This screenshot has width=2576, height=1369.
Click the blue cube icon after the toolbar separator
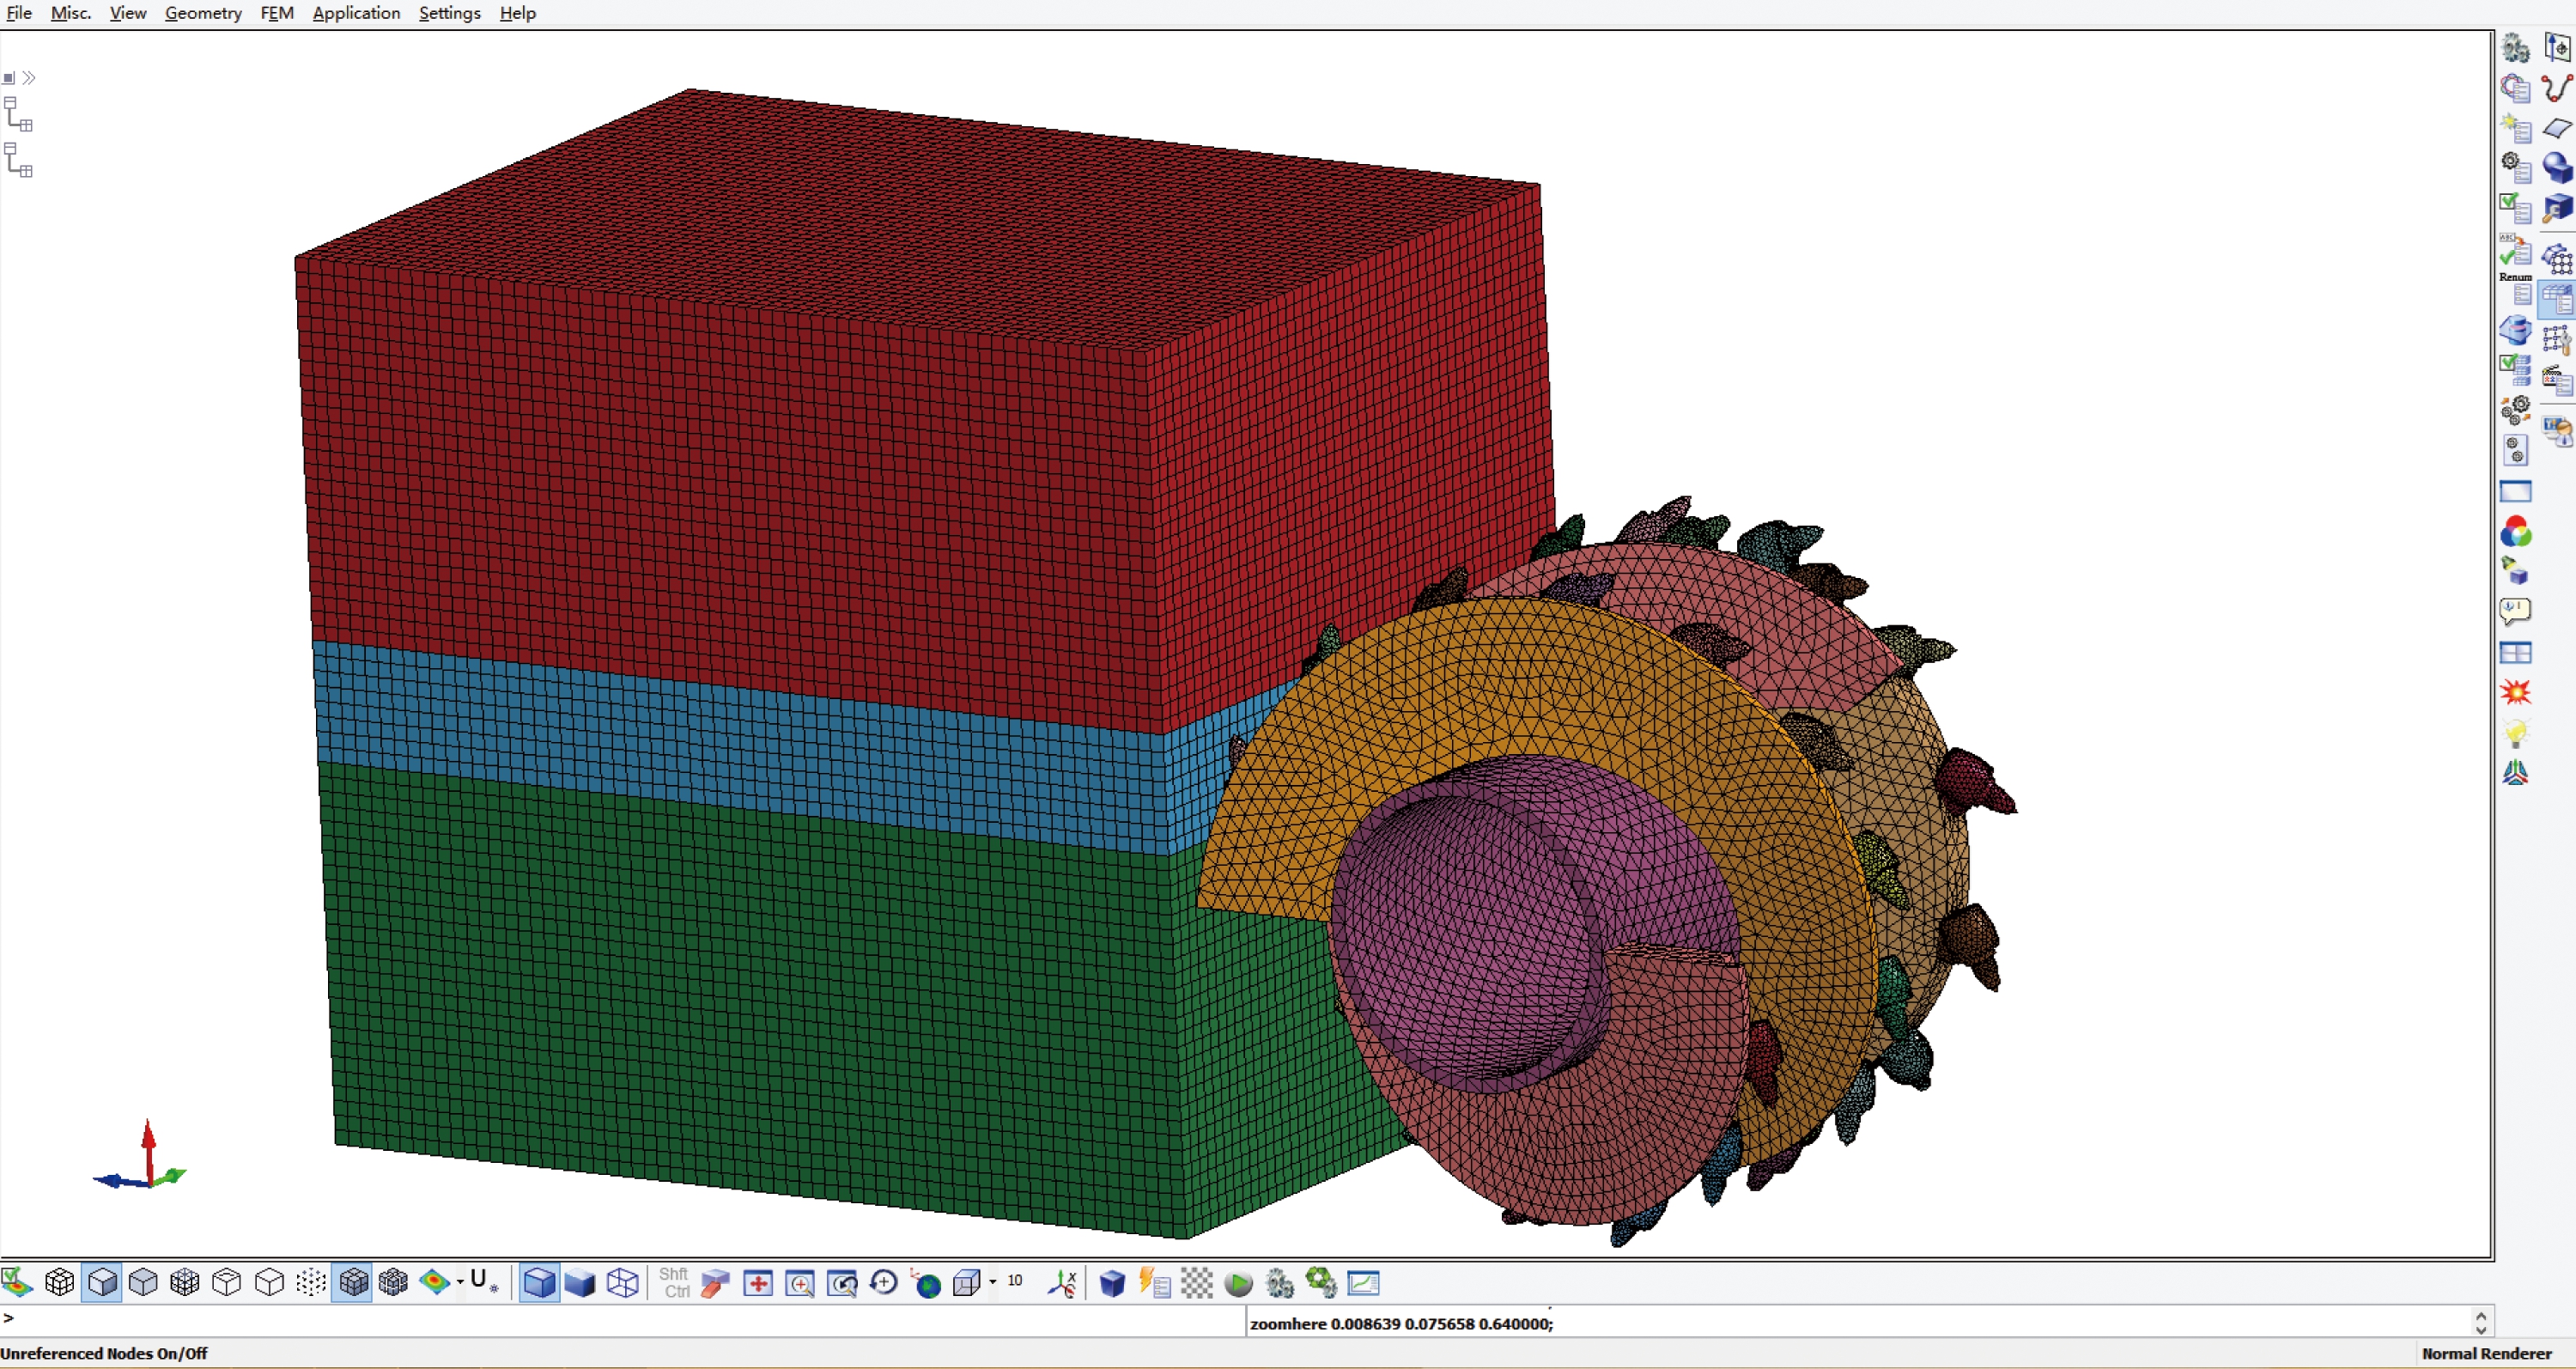(x=1112, y=1282)
